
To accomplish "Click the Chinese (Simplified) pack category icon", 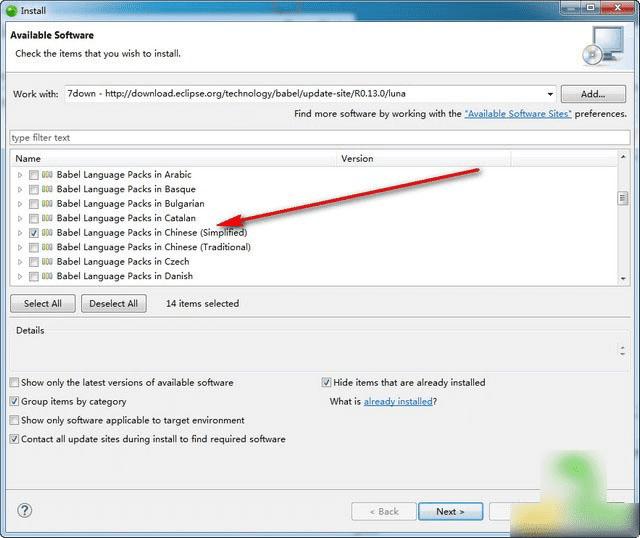I will tap(47, 233).
